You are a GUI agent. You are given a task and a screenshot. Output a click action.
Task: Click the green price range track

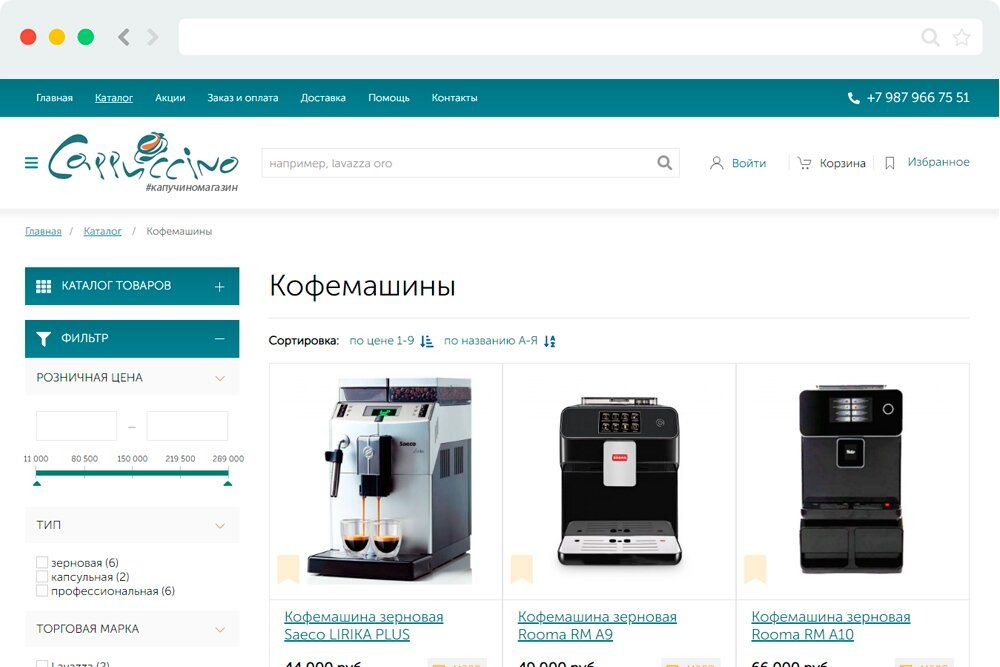pos(132,473)
